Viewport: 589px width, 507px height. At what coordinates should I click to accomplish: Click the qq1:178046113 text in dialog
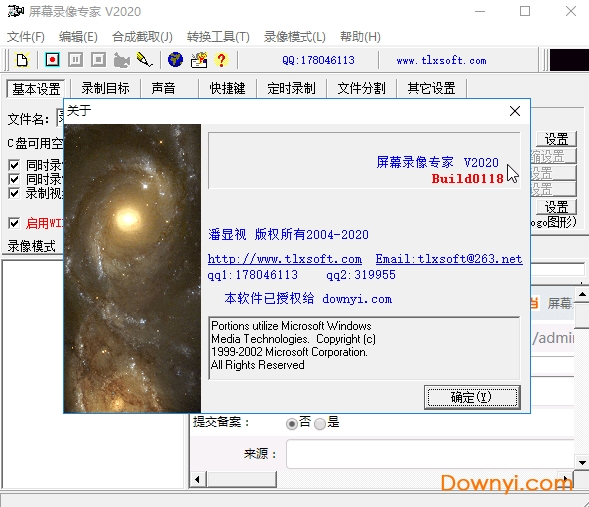252,275
